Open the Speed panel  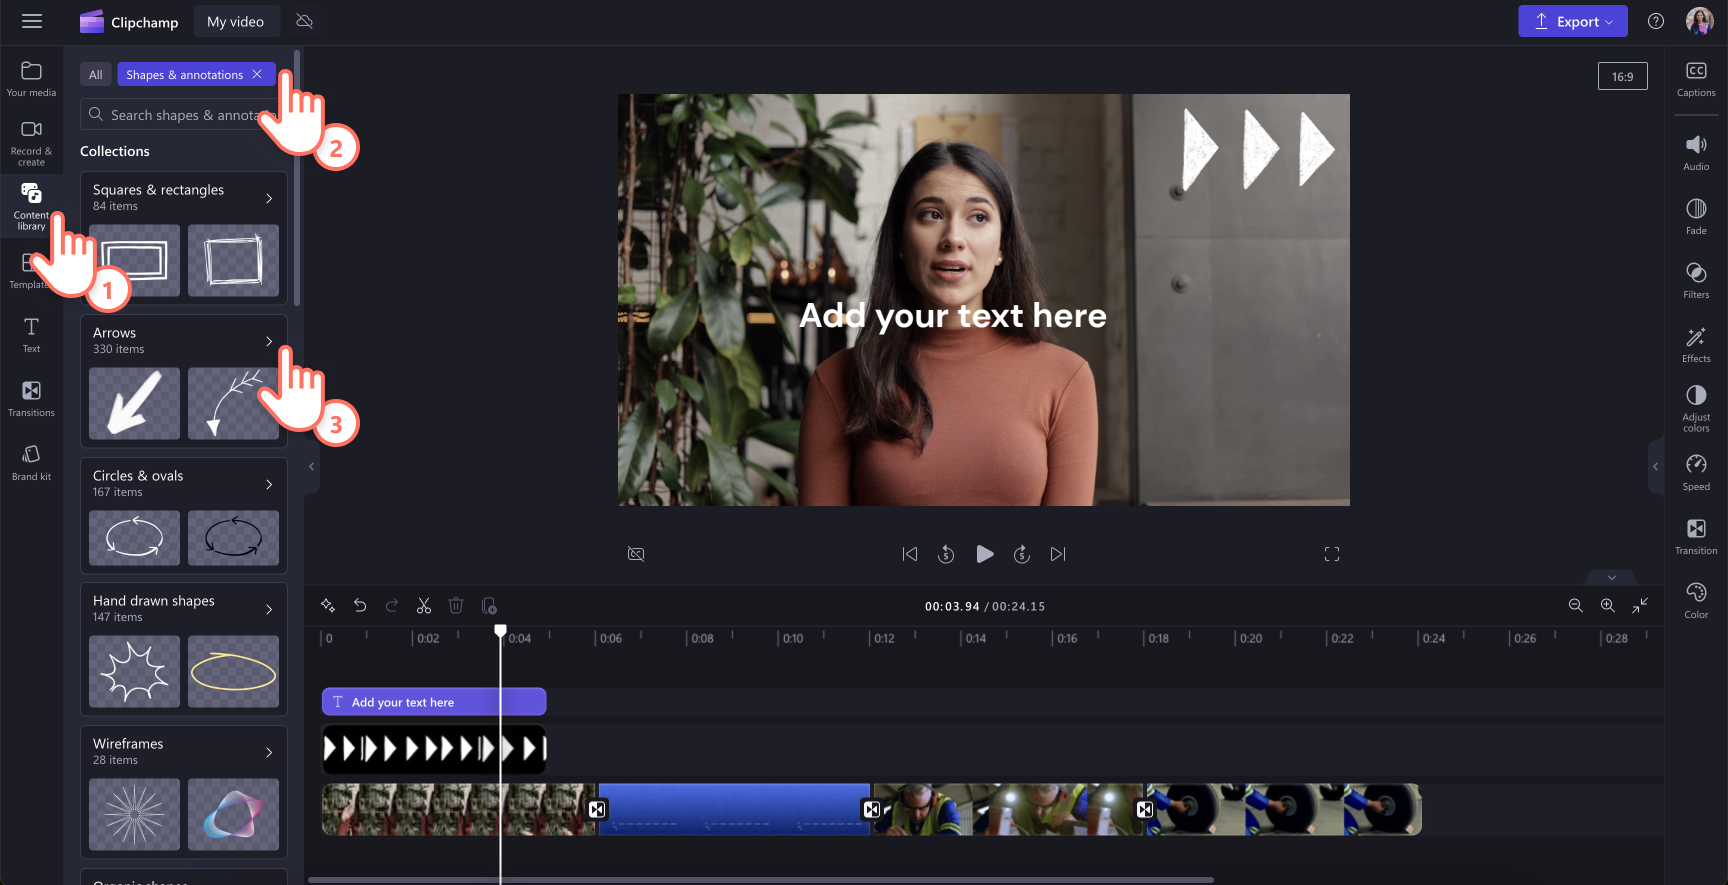tap(1696, 473)
